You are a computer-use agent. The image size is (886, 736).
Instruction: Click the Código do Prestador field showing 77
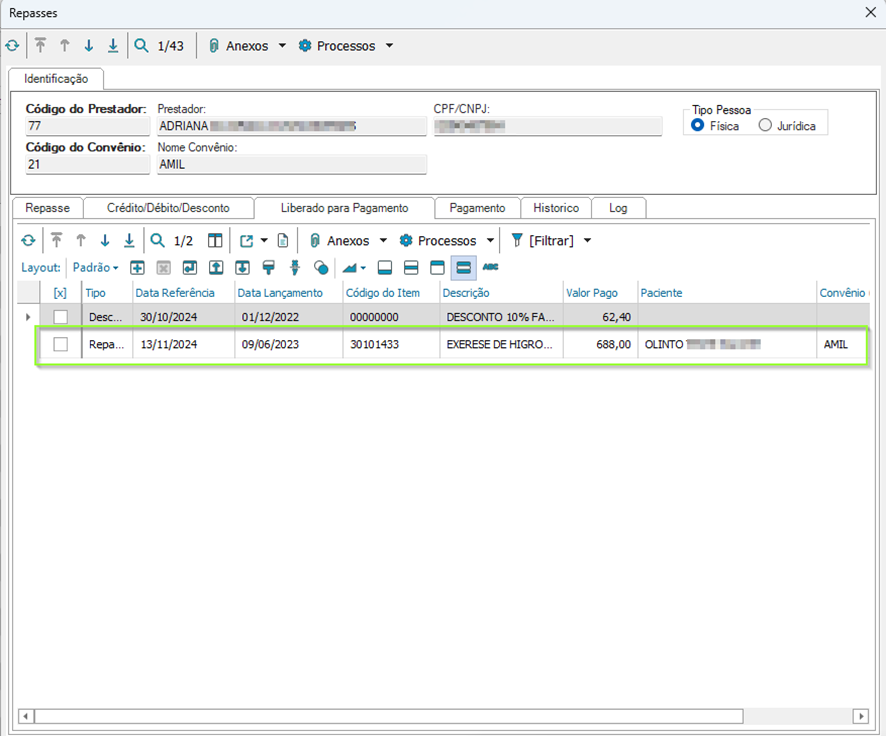click(x=88, y=126)
